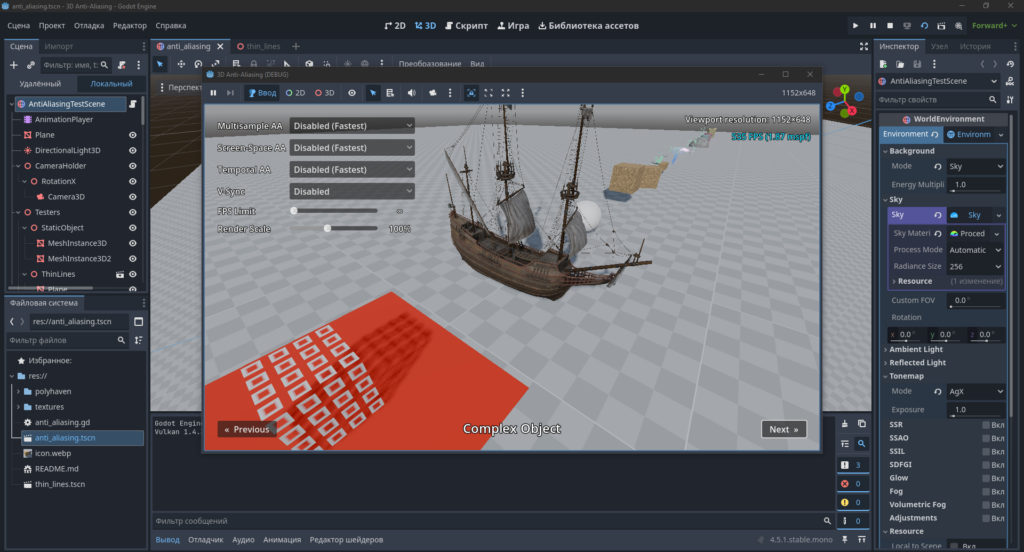
Task: Mute game audio via the speaker icon
Action: tap(411, 93)
